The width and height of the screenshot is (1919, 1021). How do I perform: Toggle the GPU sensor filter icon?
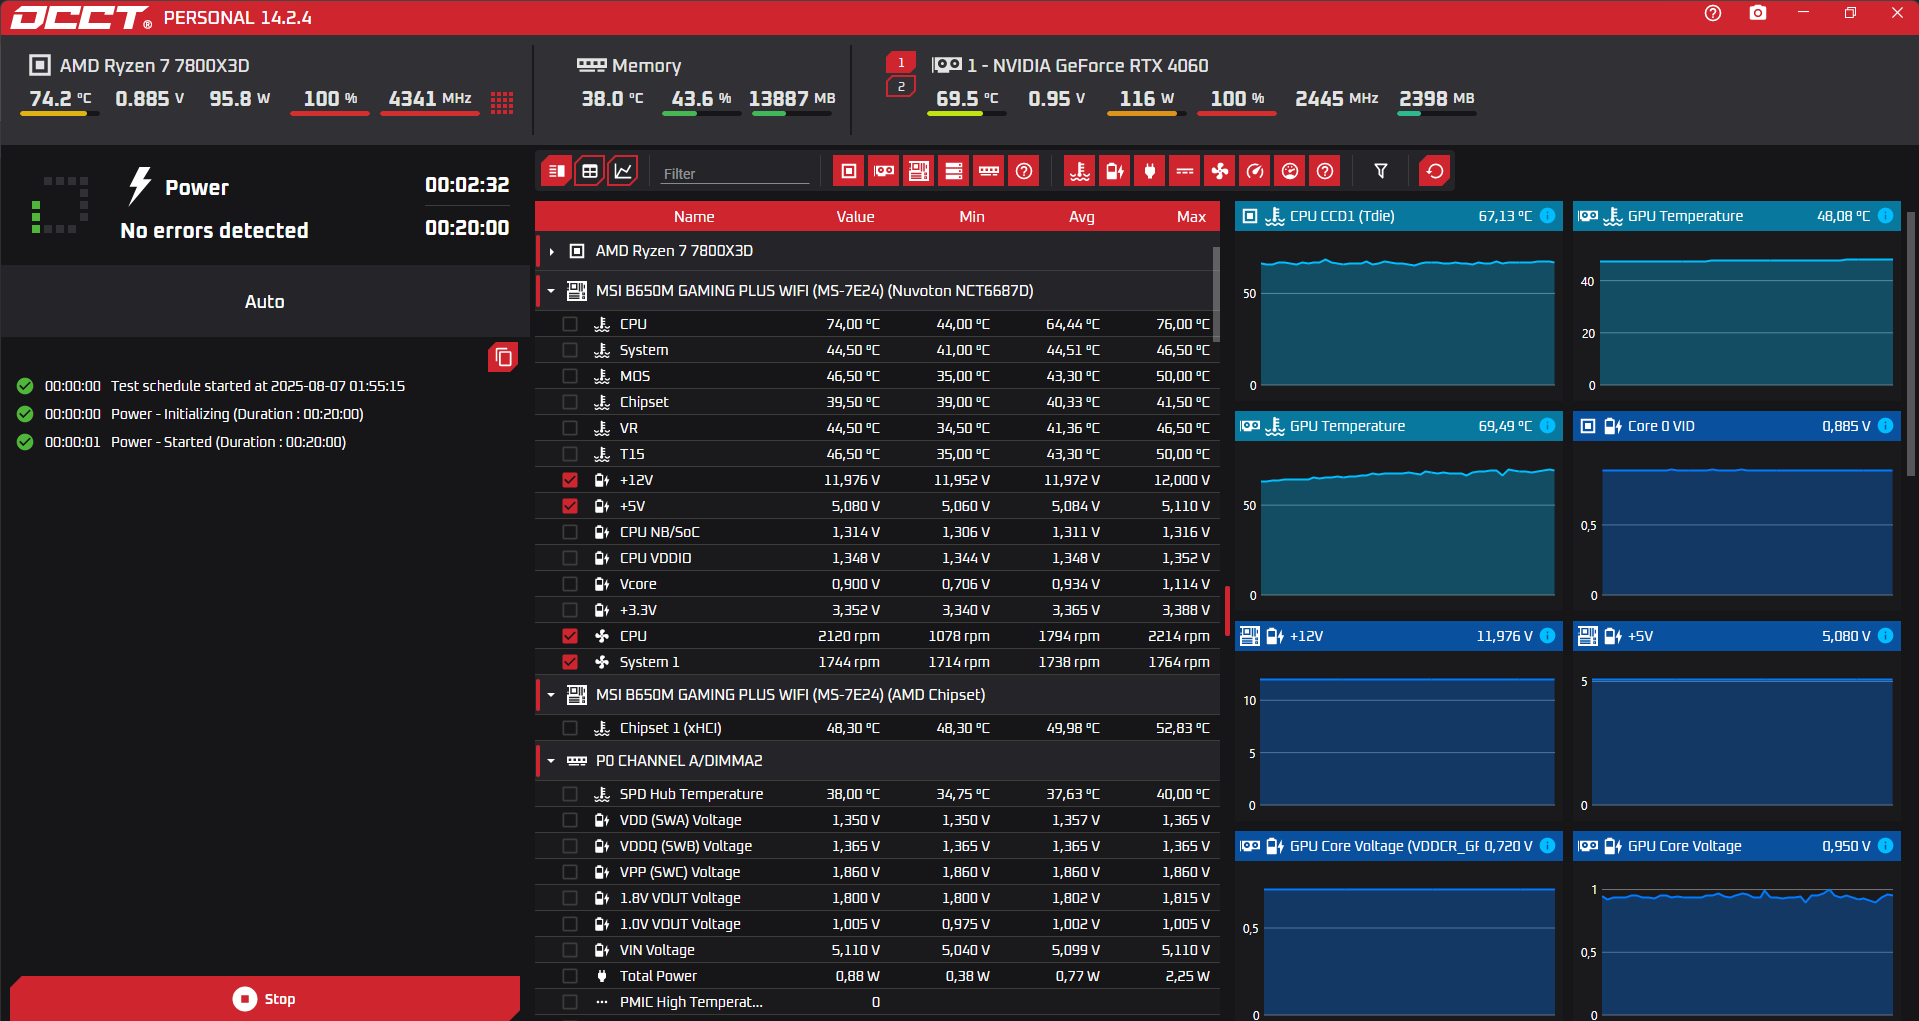point(884,171)
